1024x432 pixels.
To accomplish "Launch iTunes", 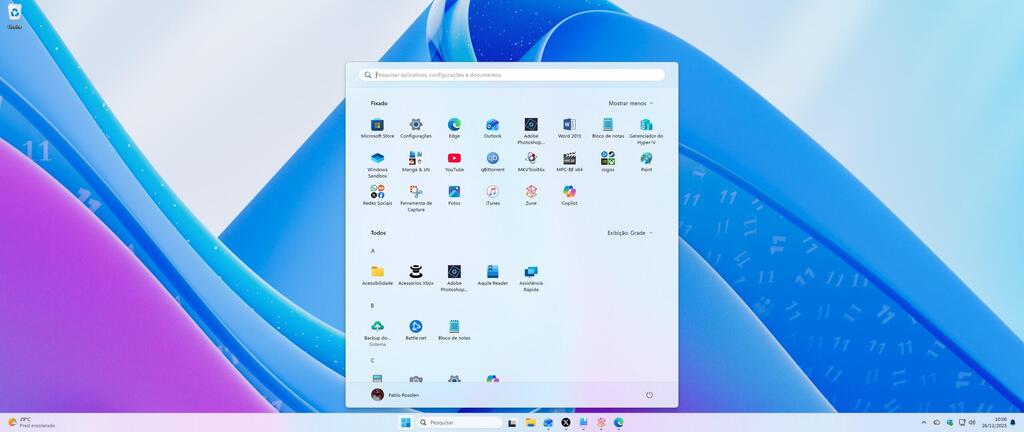I will pos(492,196).
